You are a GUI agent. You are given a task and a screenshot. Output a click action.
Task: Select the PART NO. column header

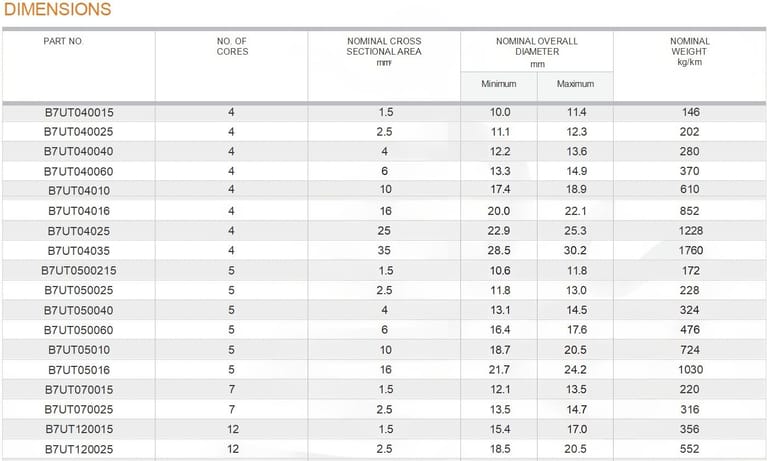[x=64, y=41]
